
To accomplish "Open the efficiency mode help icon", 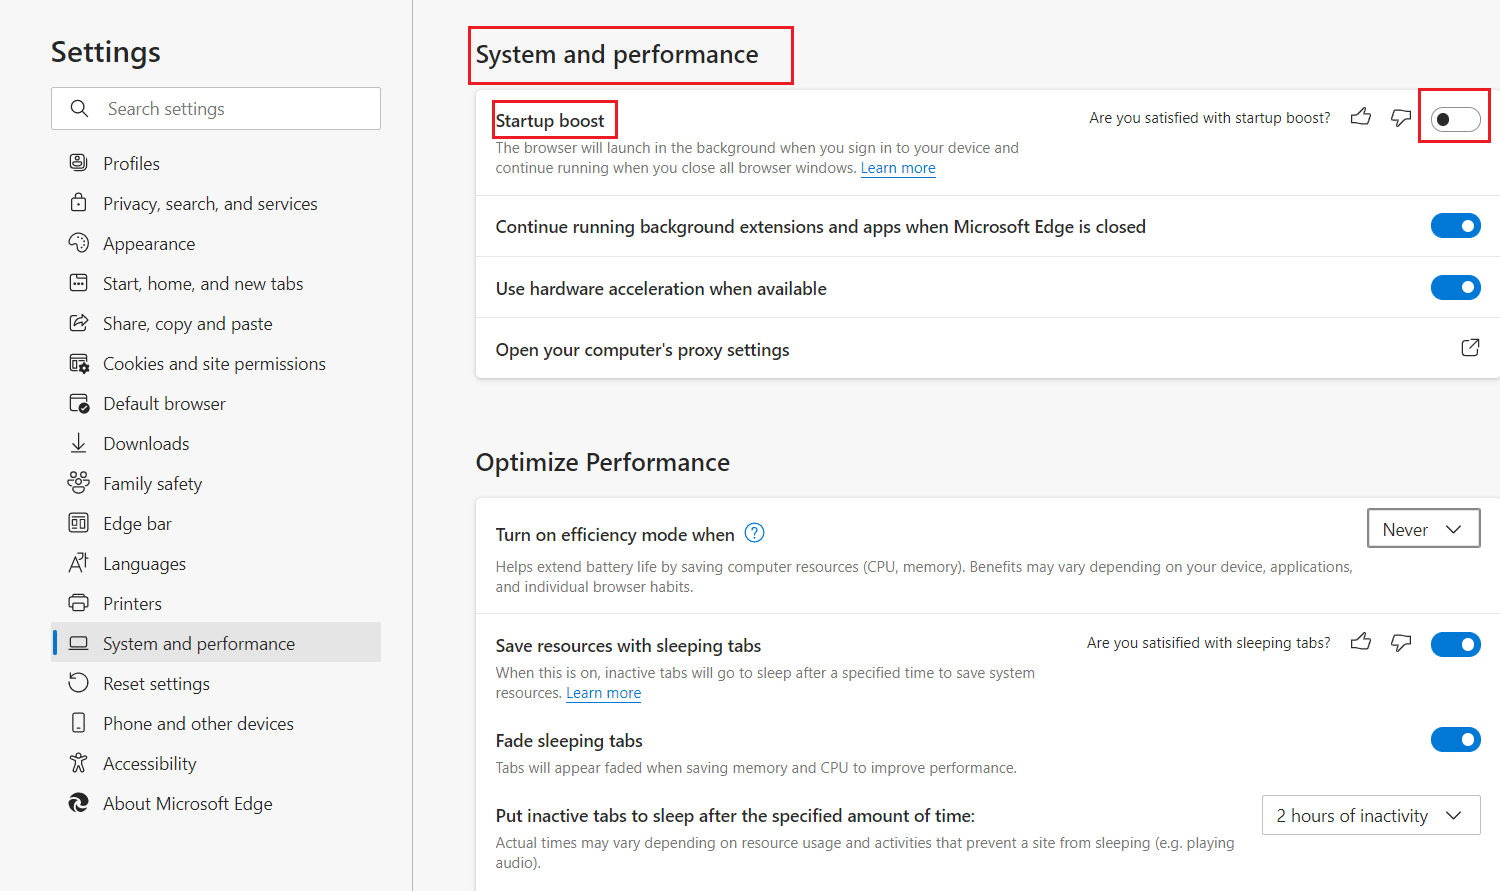I will pyautogui.click(x=754, y=533).
